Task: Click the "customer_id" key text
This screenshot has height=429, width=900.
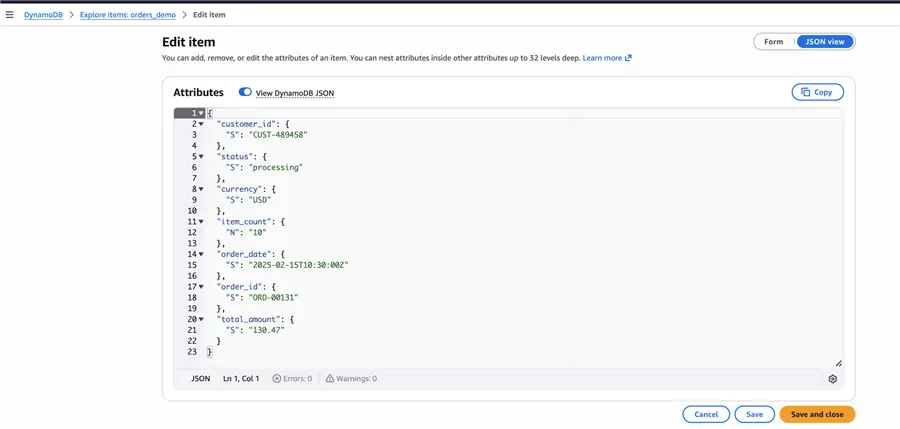Action: (246, 124)
